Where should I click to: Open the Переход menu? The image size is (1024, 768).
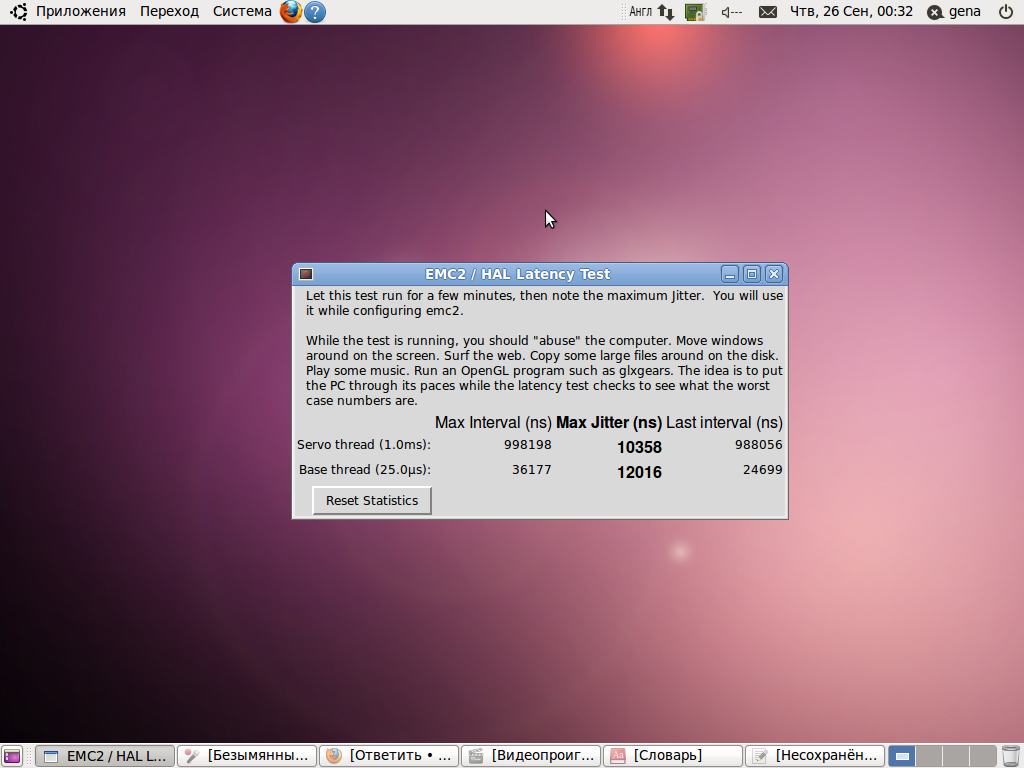pos(169,11)
